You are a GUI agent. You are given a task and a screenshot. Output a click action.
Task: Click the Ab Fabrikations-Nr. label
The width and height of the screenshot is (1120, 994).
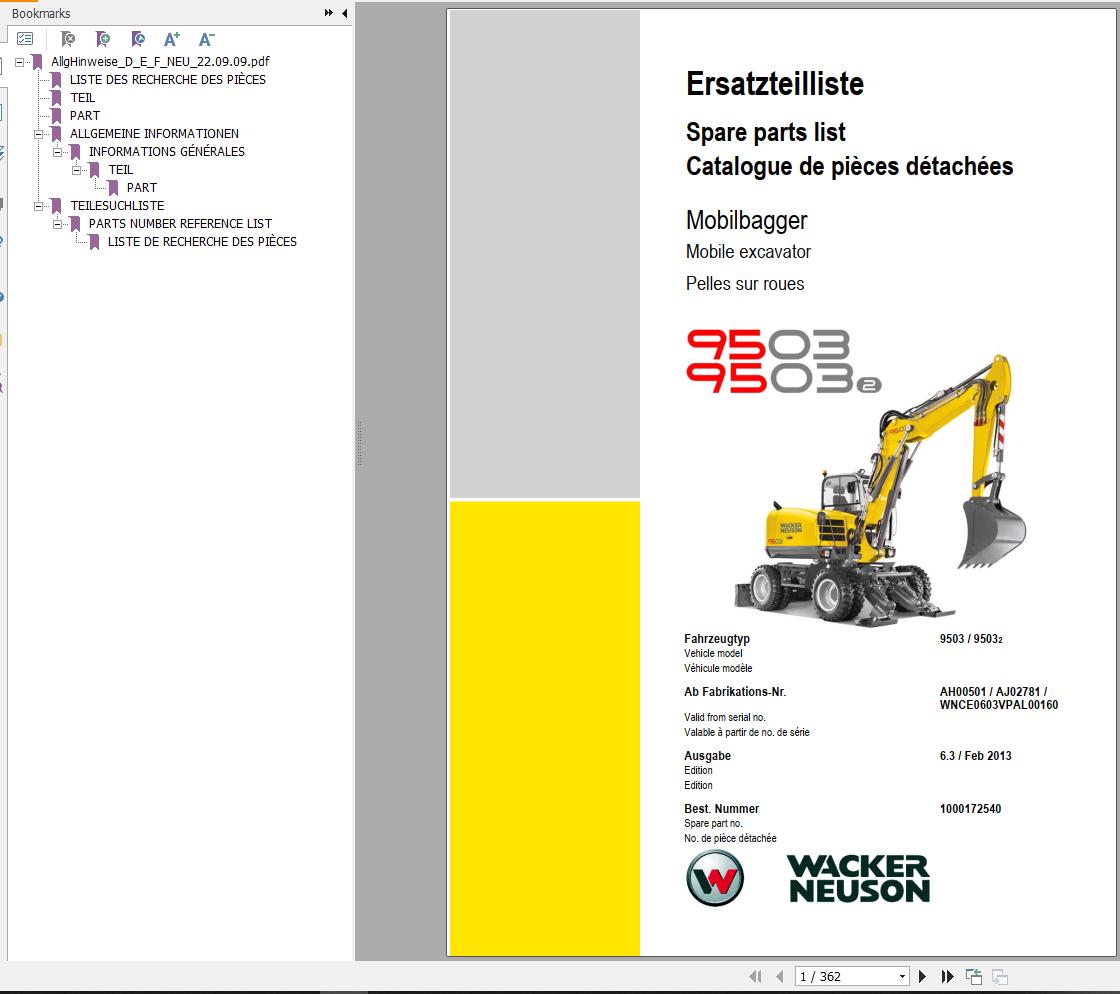(x=735, y=692)
